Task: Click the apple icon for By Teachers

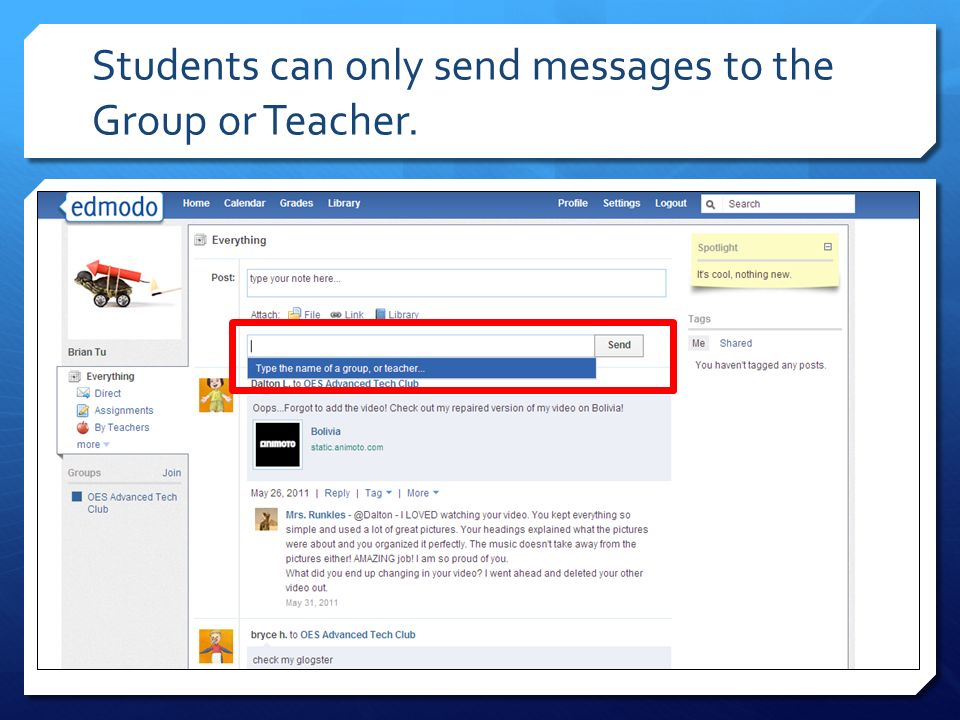Action: point(83,427)
